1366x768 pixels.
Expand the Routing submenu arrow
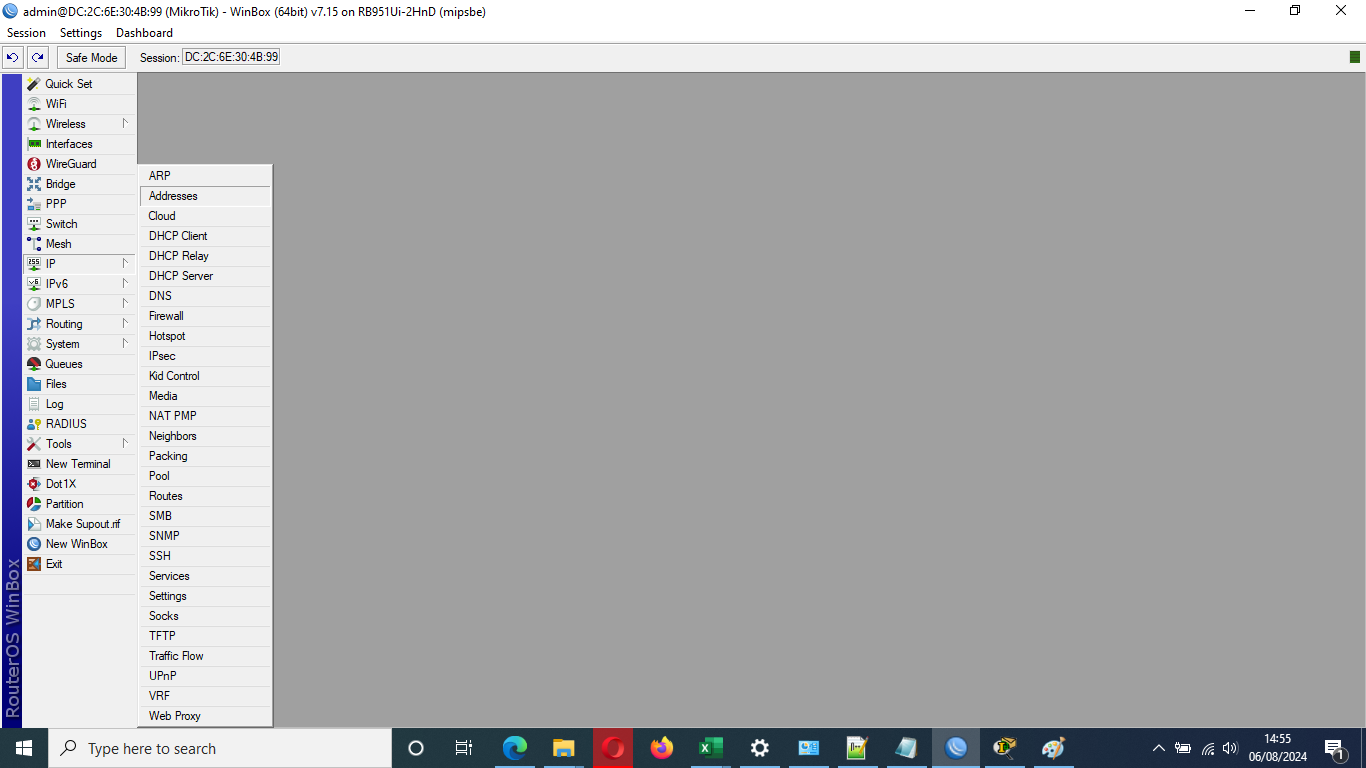(125, 324)
